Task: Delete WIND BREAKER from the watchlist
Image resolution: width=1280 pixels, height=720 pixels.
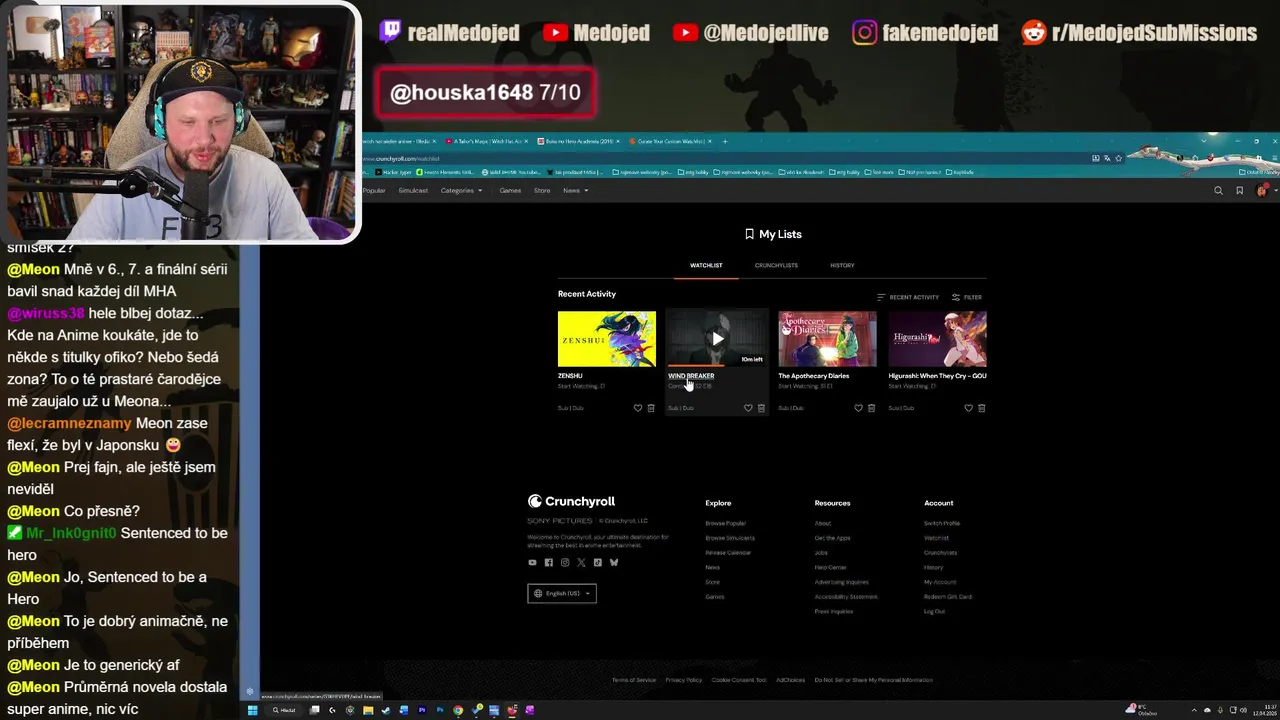Action: tap(761, 408)
